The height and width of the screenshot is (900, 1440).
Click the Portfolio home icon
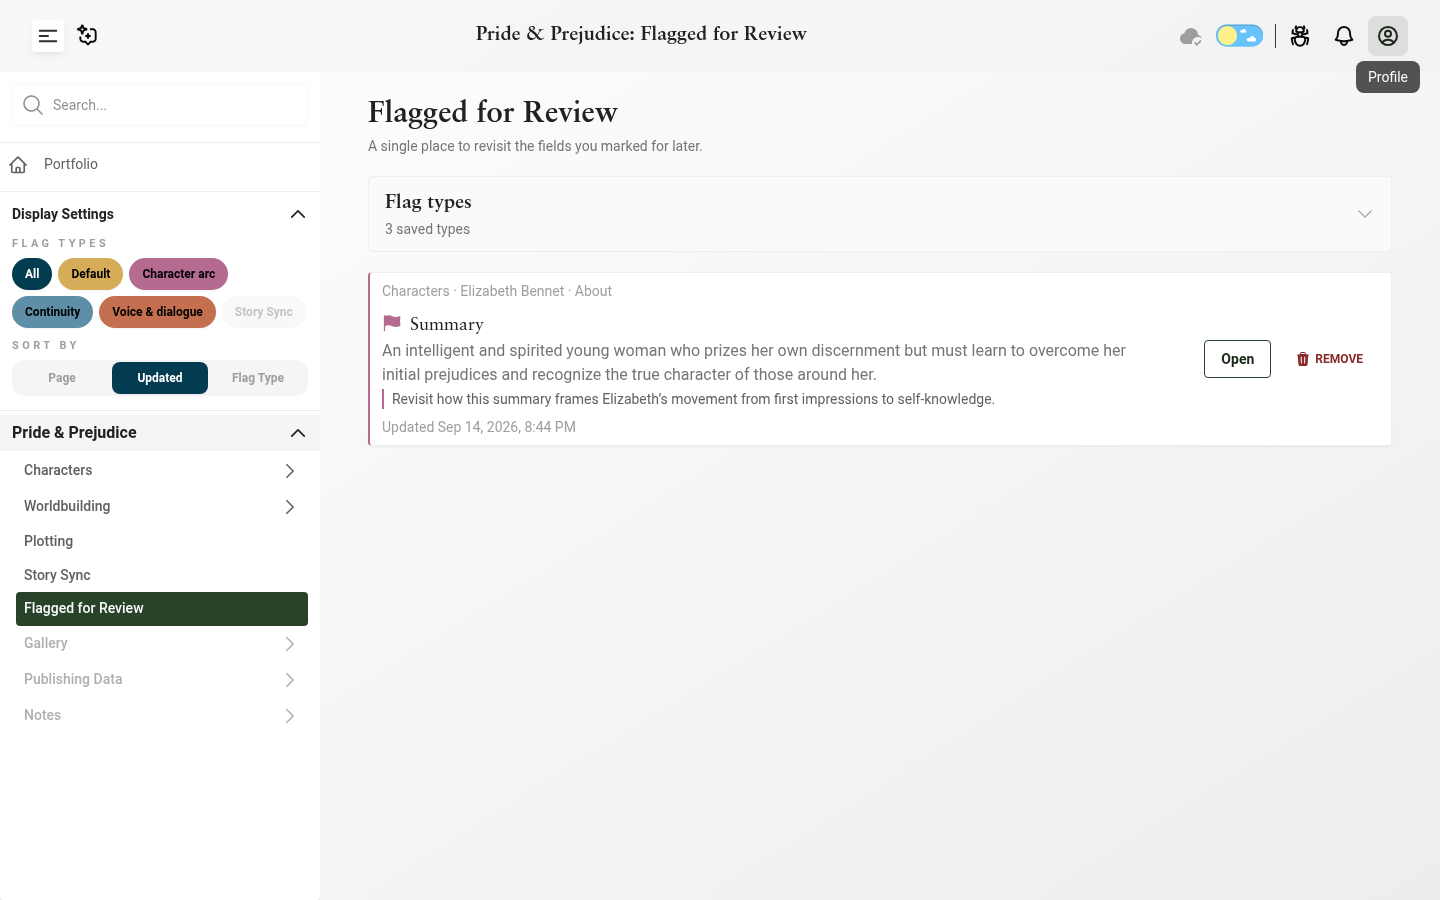18,164
